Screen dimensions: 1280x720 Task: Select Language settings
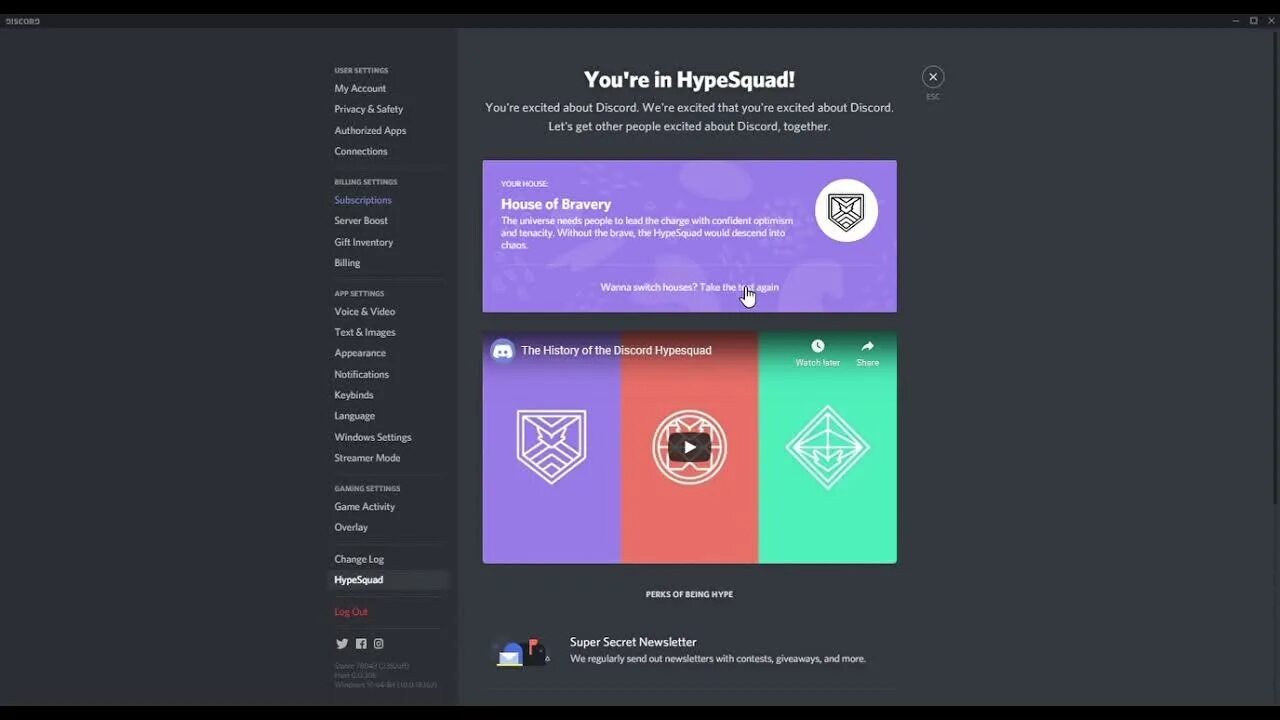tap(354, 416)
